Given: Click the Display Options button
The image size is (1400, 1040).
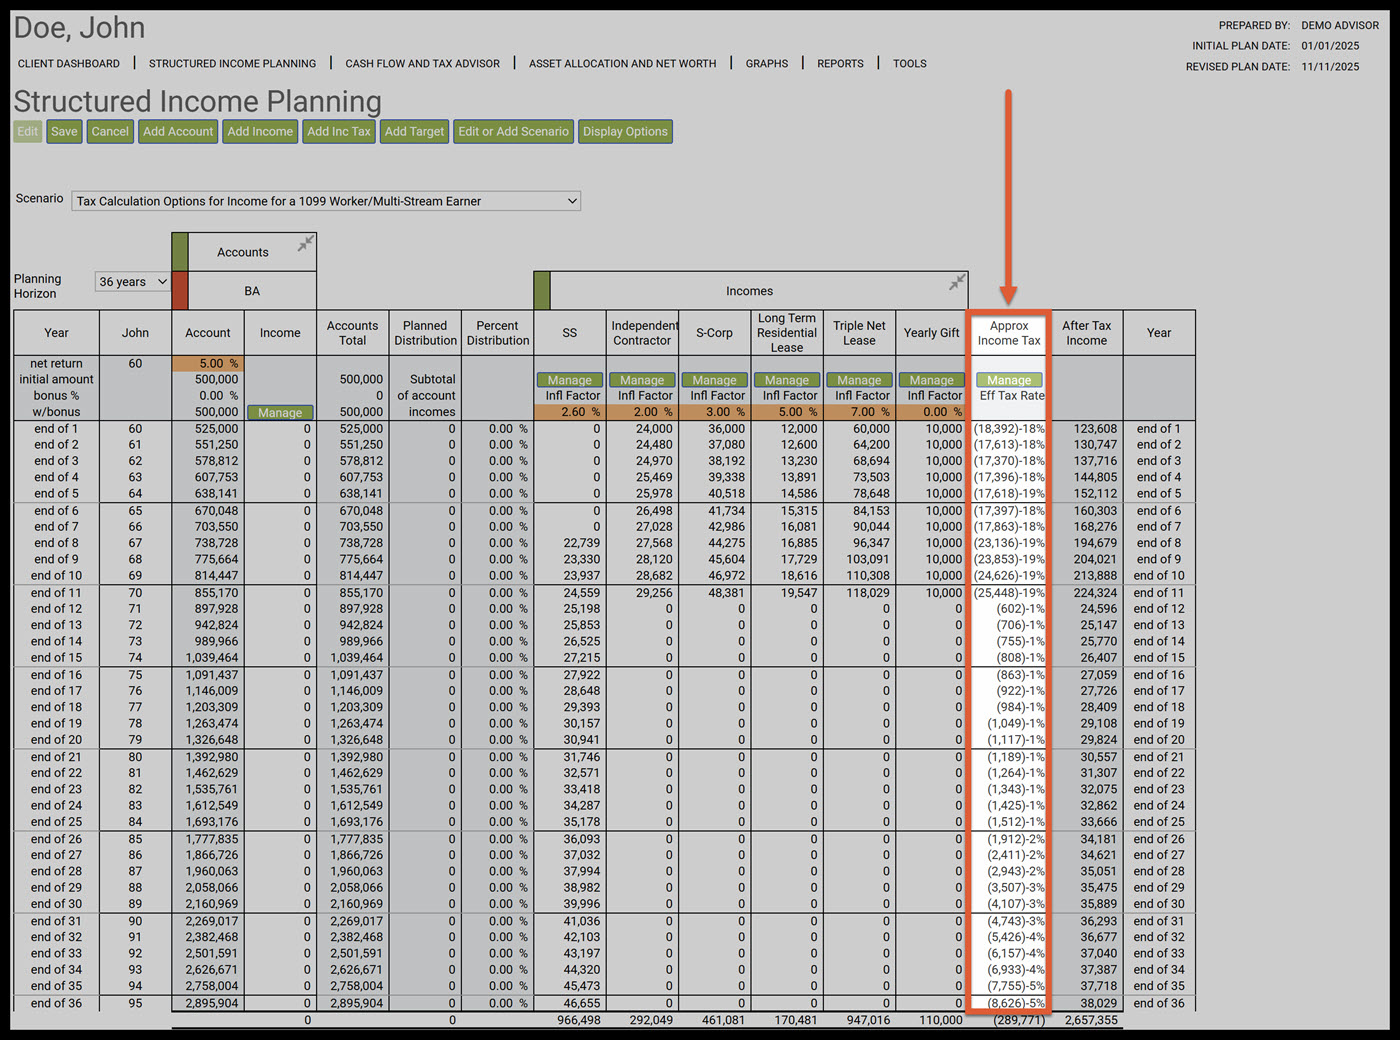Looking at the screenshot, I should click(625, 132).
